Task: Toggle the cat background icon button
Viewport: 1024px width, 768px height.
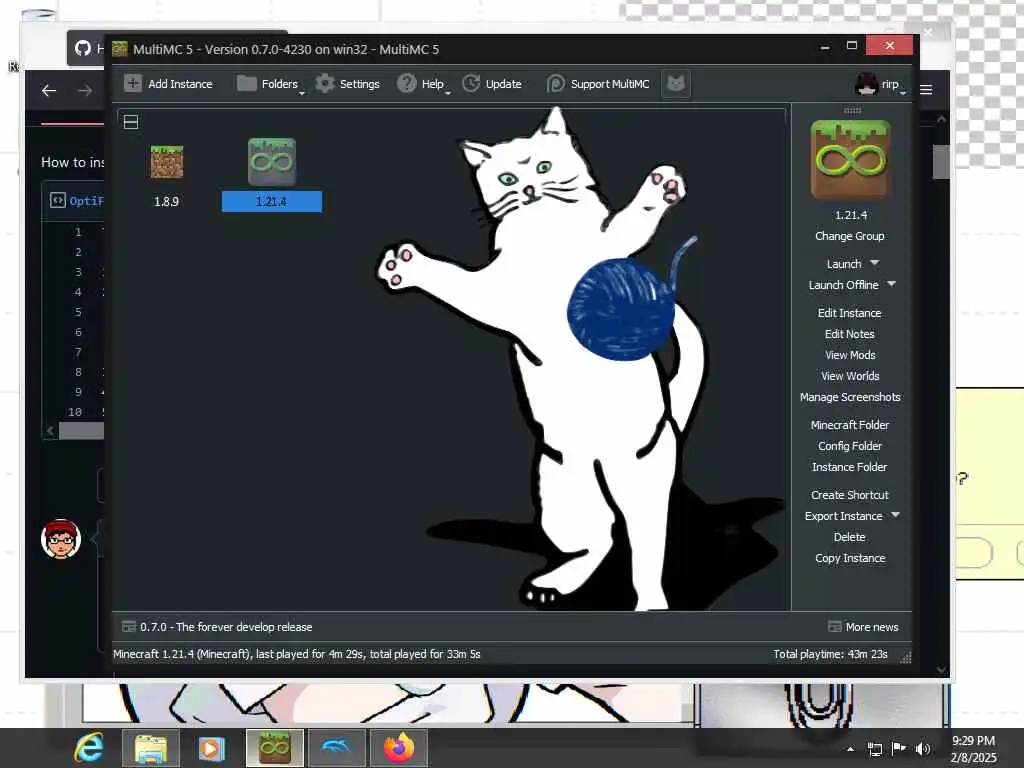Action: (676, 84)
